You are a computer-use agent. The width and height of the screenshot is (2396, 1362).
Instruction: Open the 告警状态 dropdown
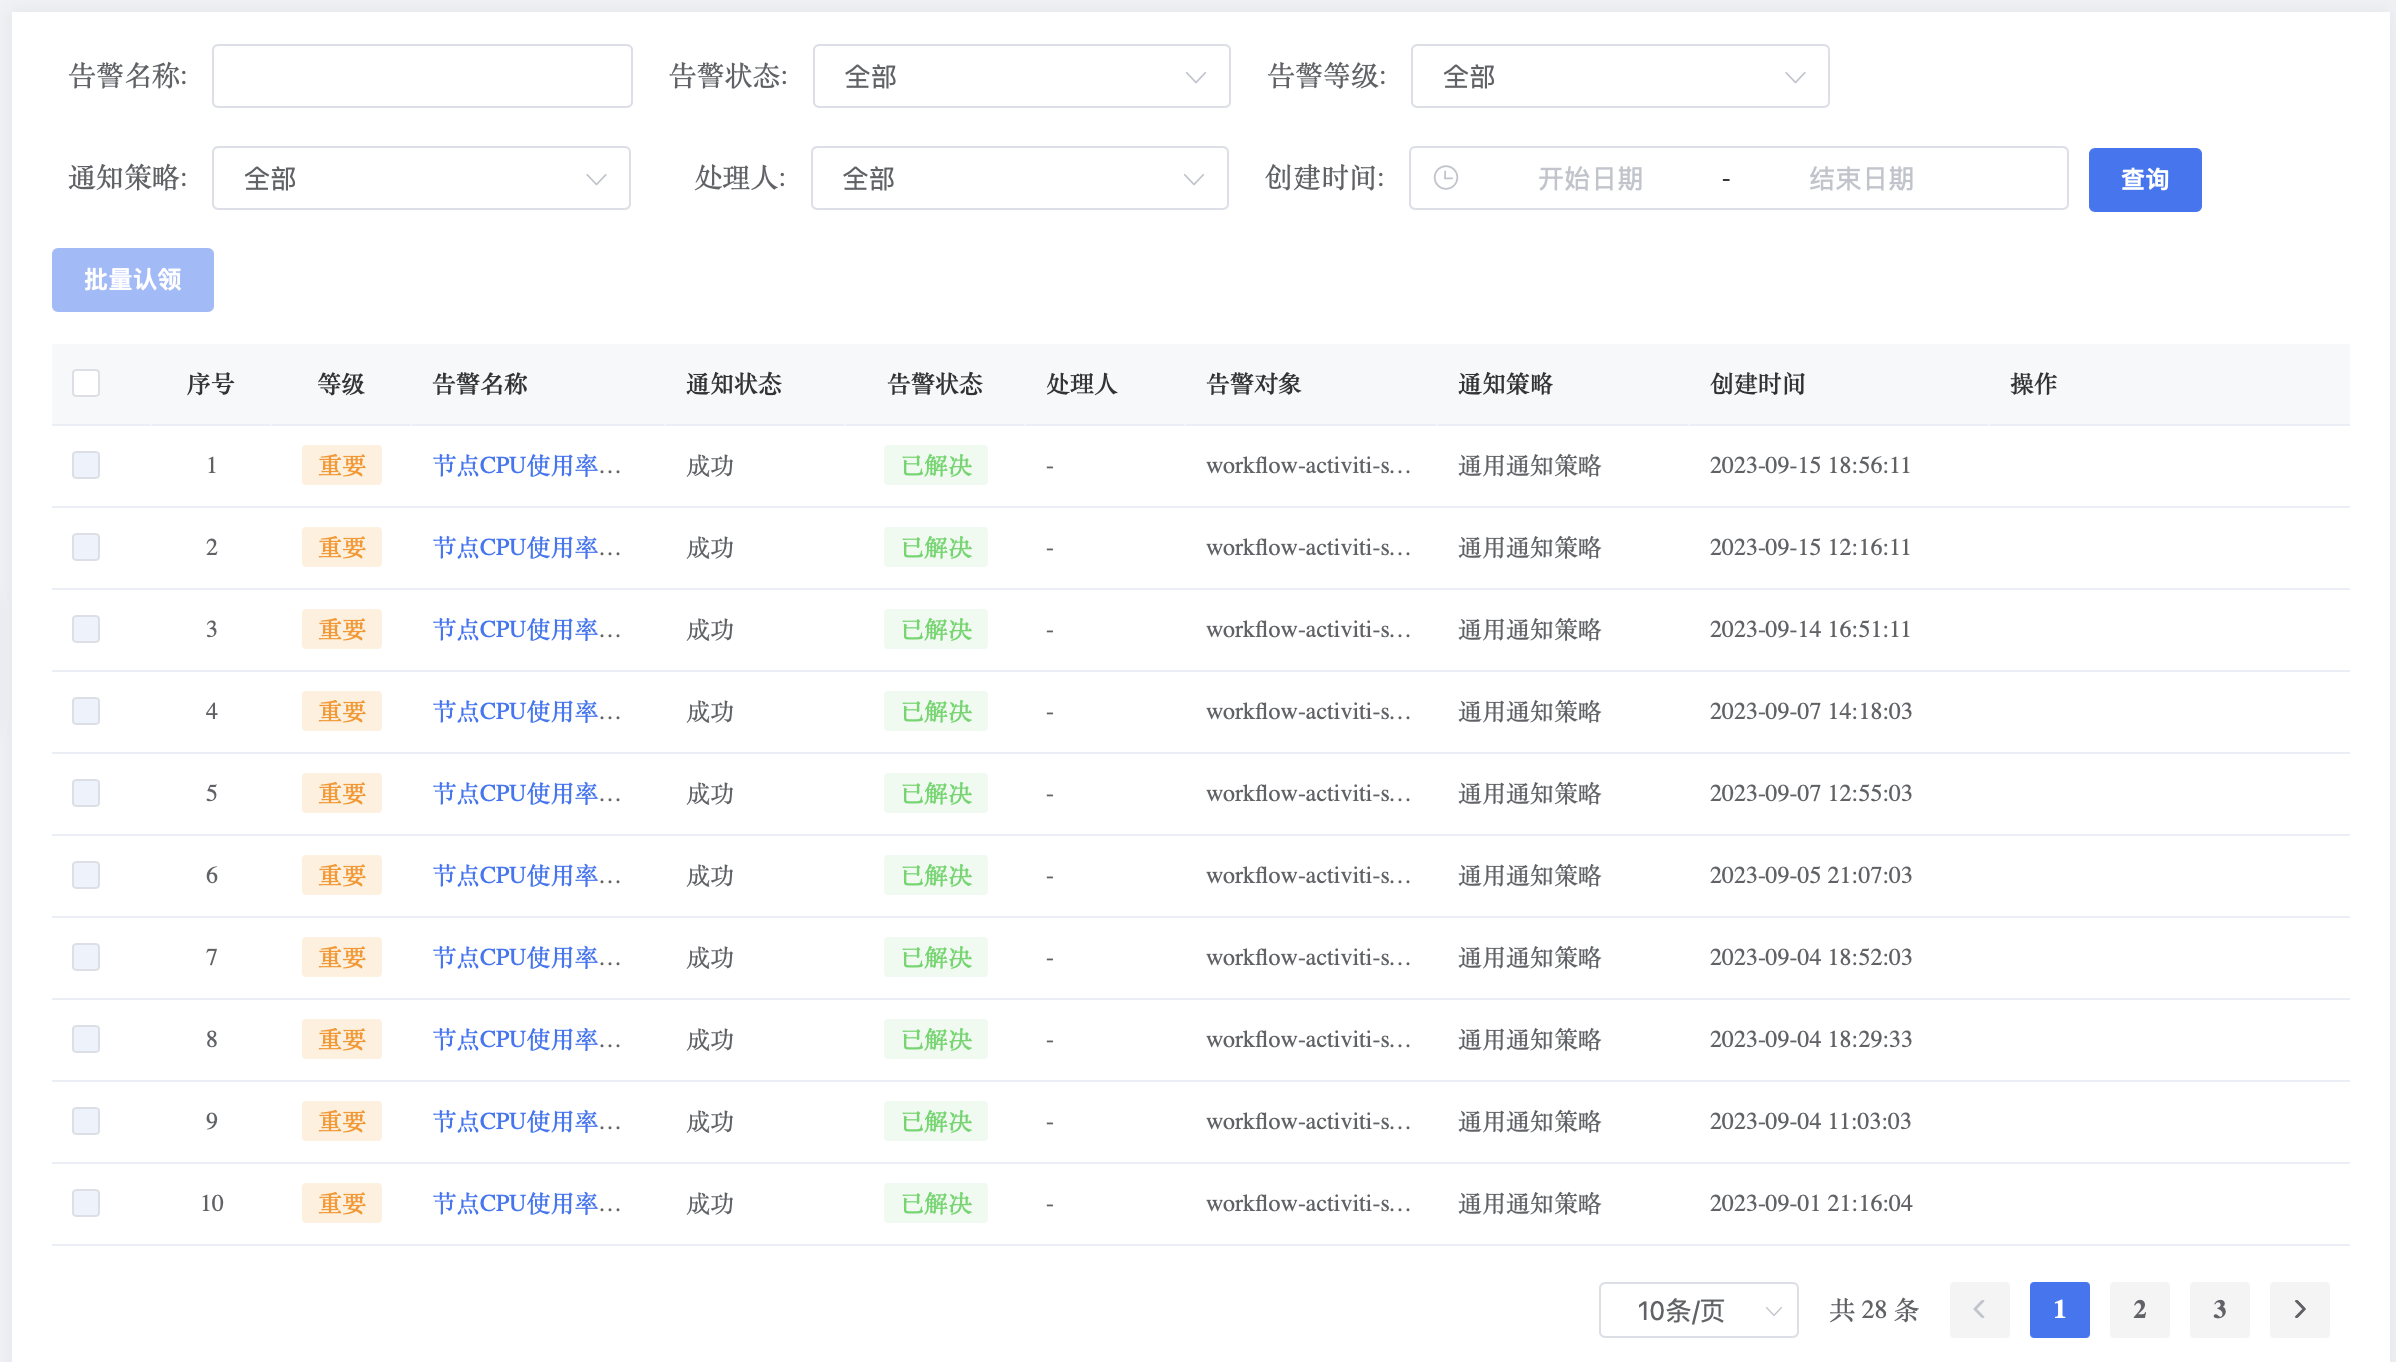pyautogui.click(x=1021, y=76)
